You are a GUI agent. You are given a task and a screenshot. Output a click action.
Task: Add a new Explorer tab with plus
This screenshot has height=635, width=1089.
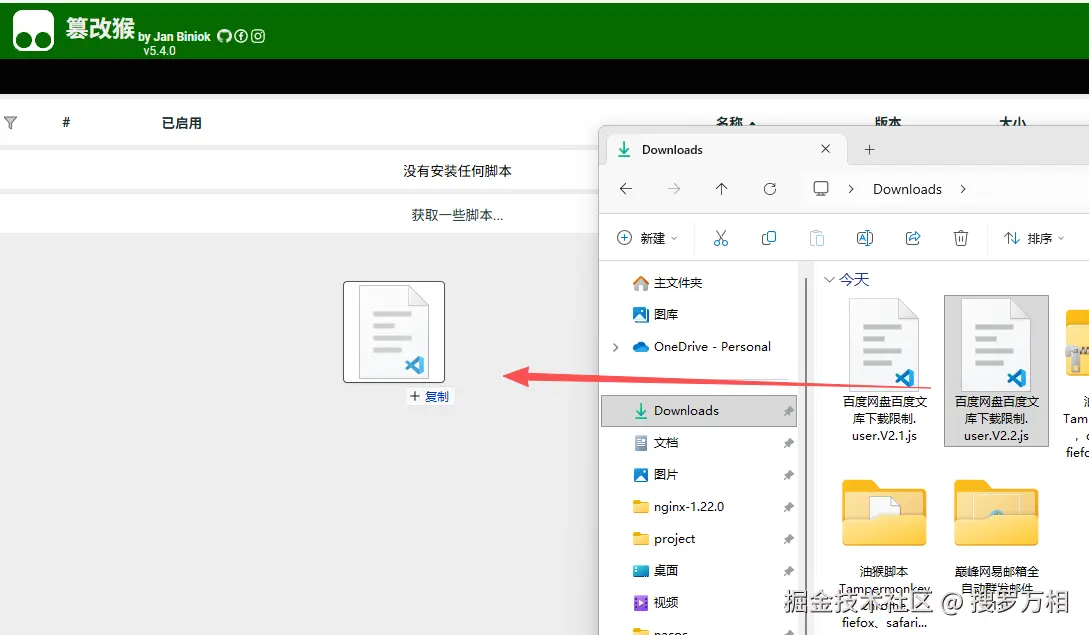tap(869, 149)
